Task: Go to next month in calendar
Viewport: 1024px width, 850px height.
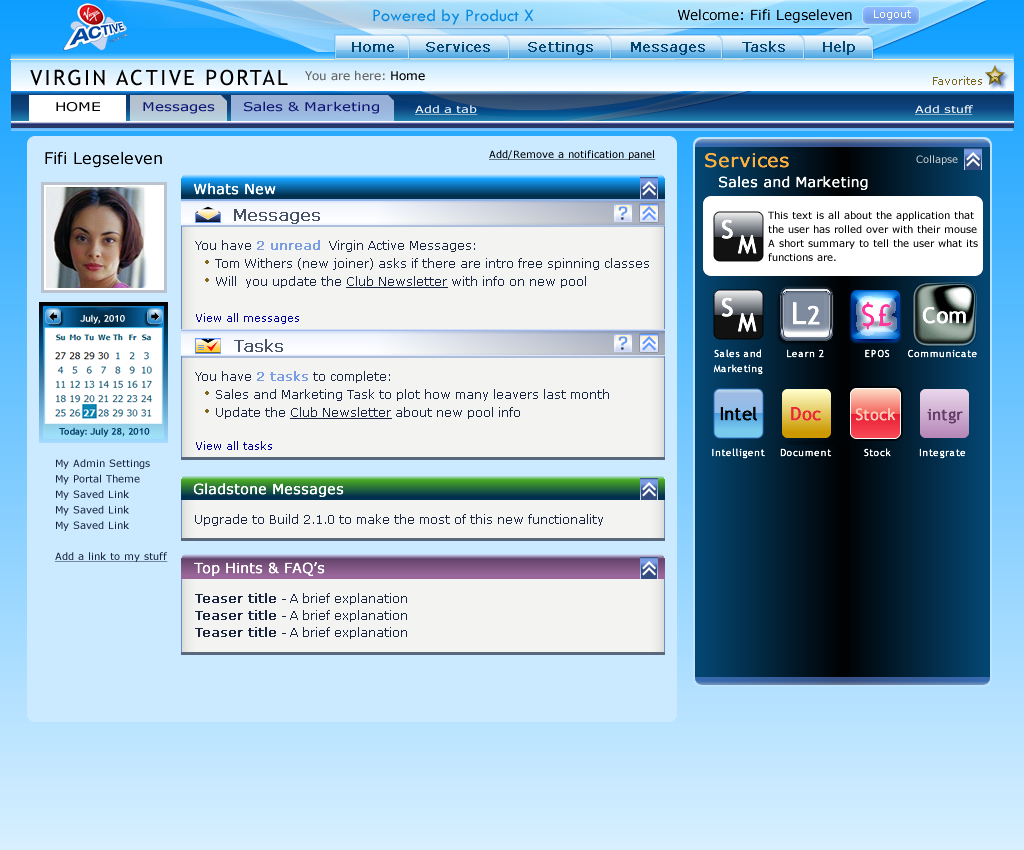Action: [x=154, y=317]
